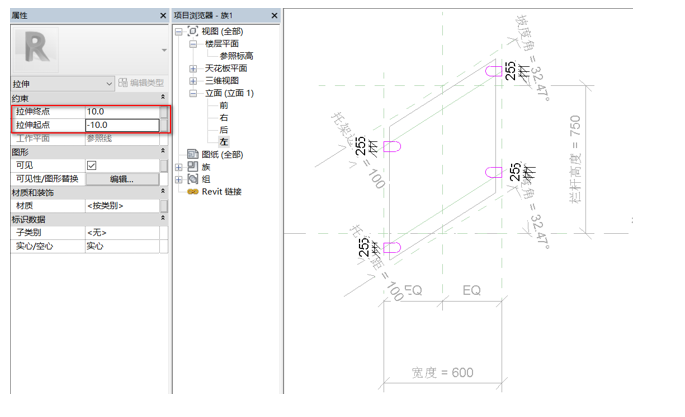Close the 属性 properties panel

163,16
